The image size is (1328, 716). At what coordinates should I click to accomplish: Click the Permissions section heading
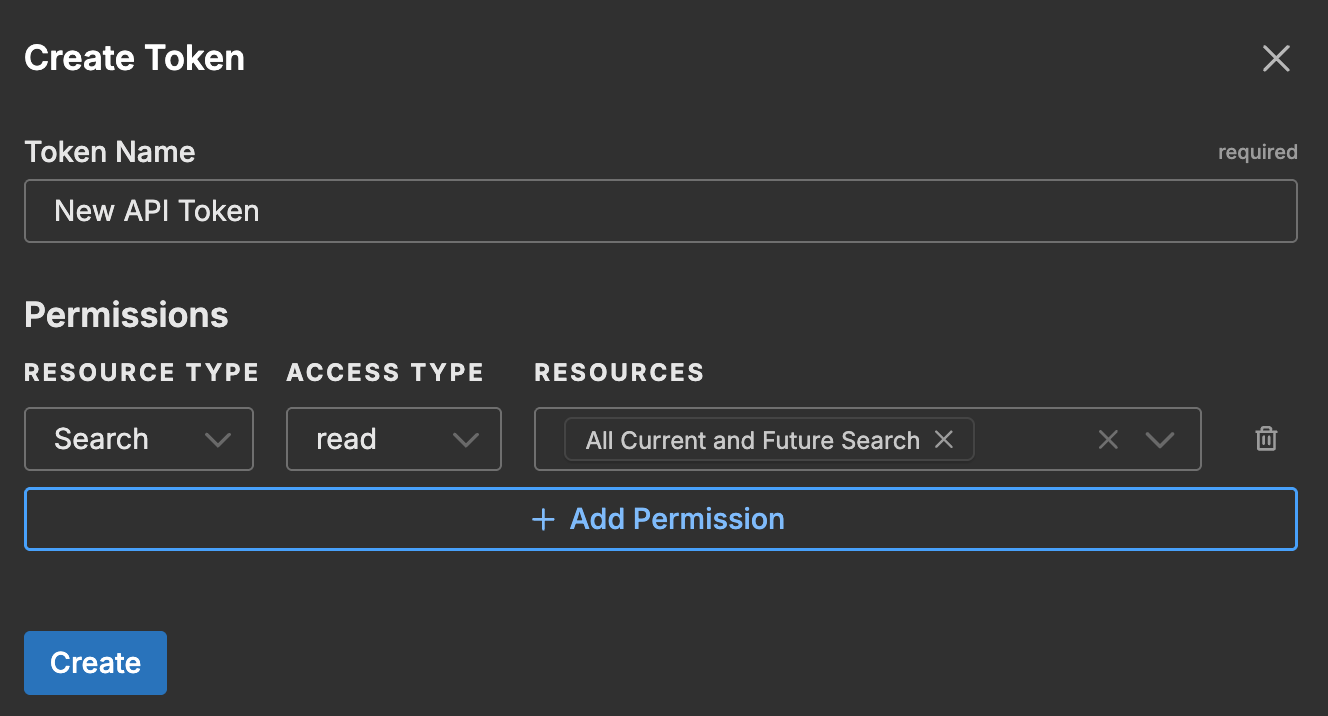click(126, 315)
